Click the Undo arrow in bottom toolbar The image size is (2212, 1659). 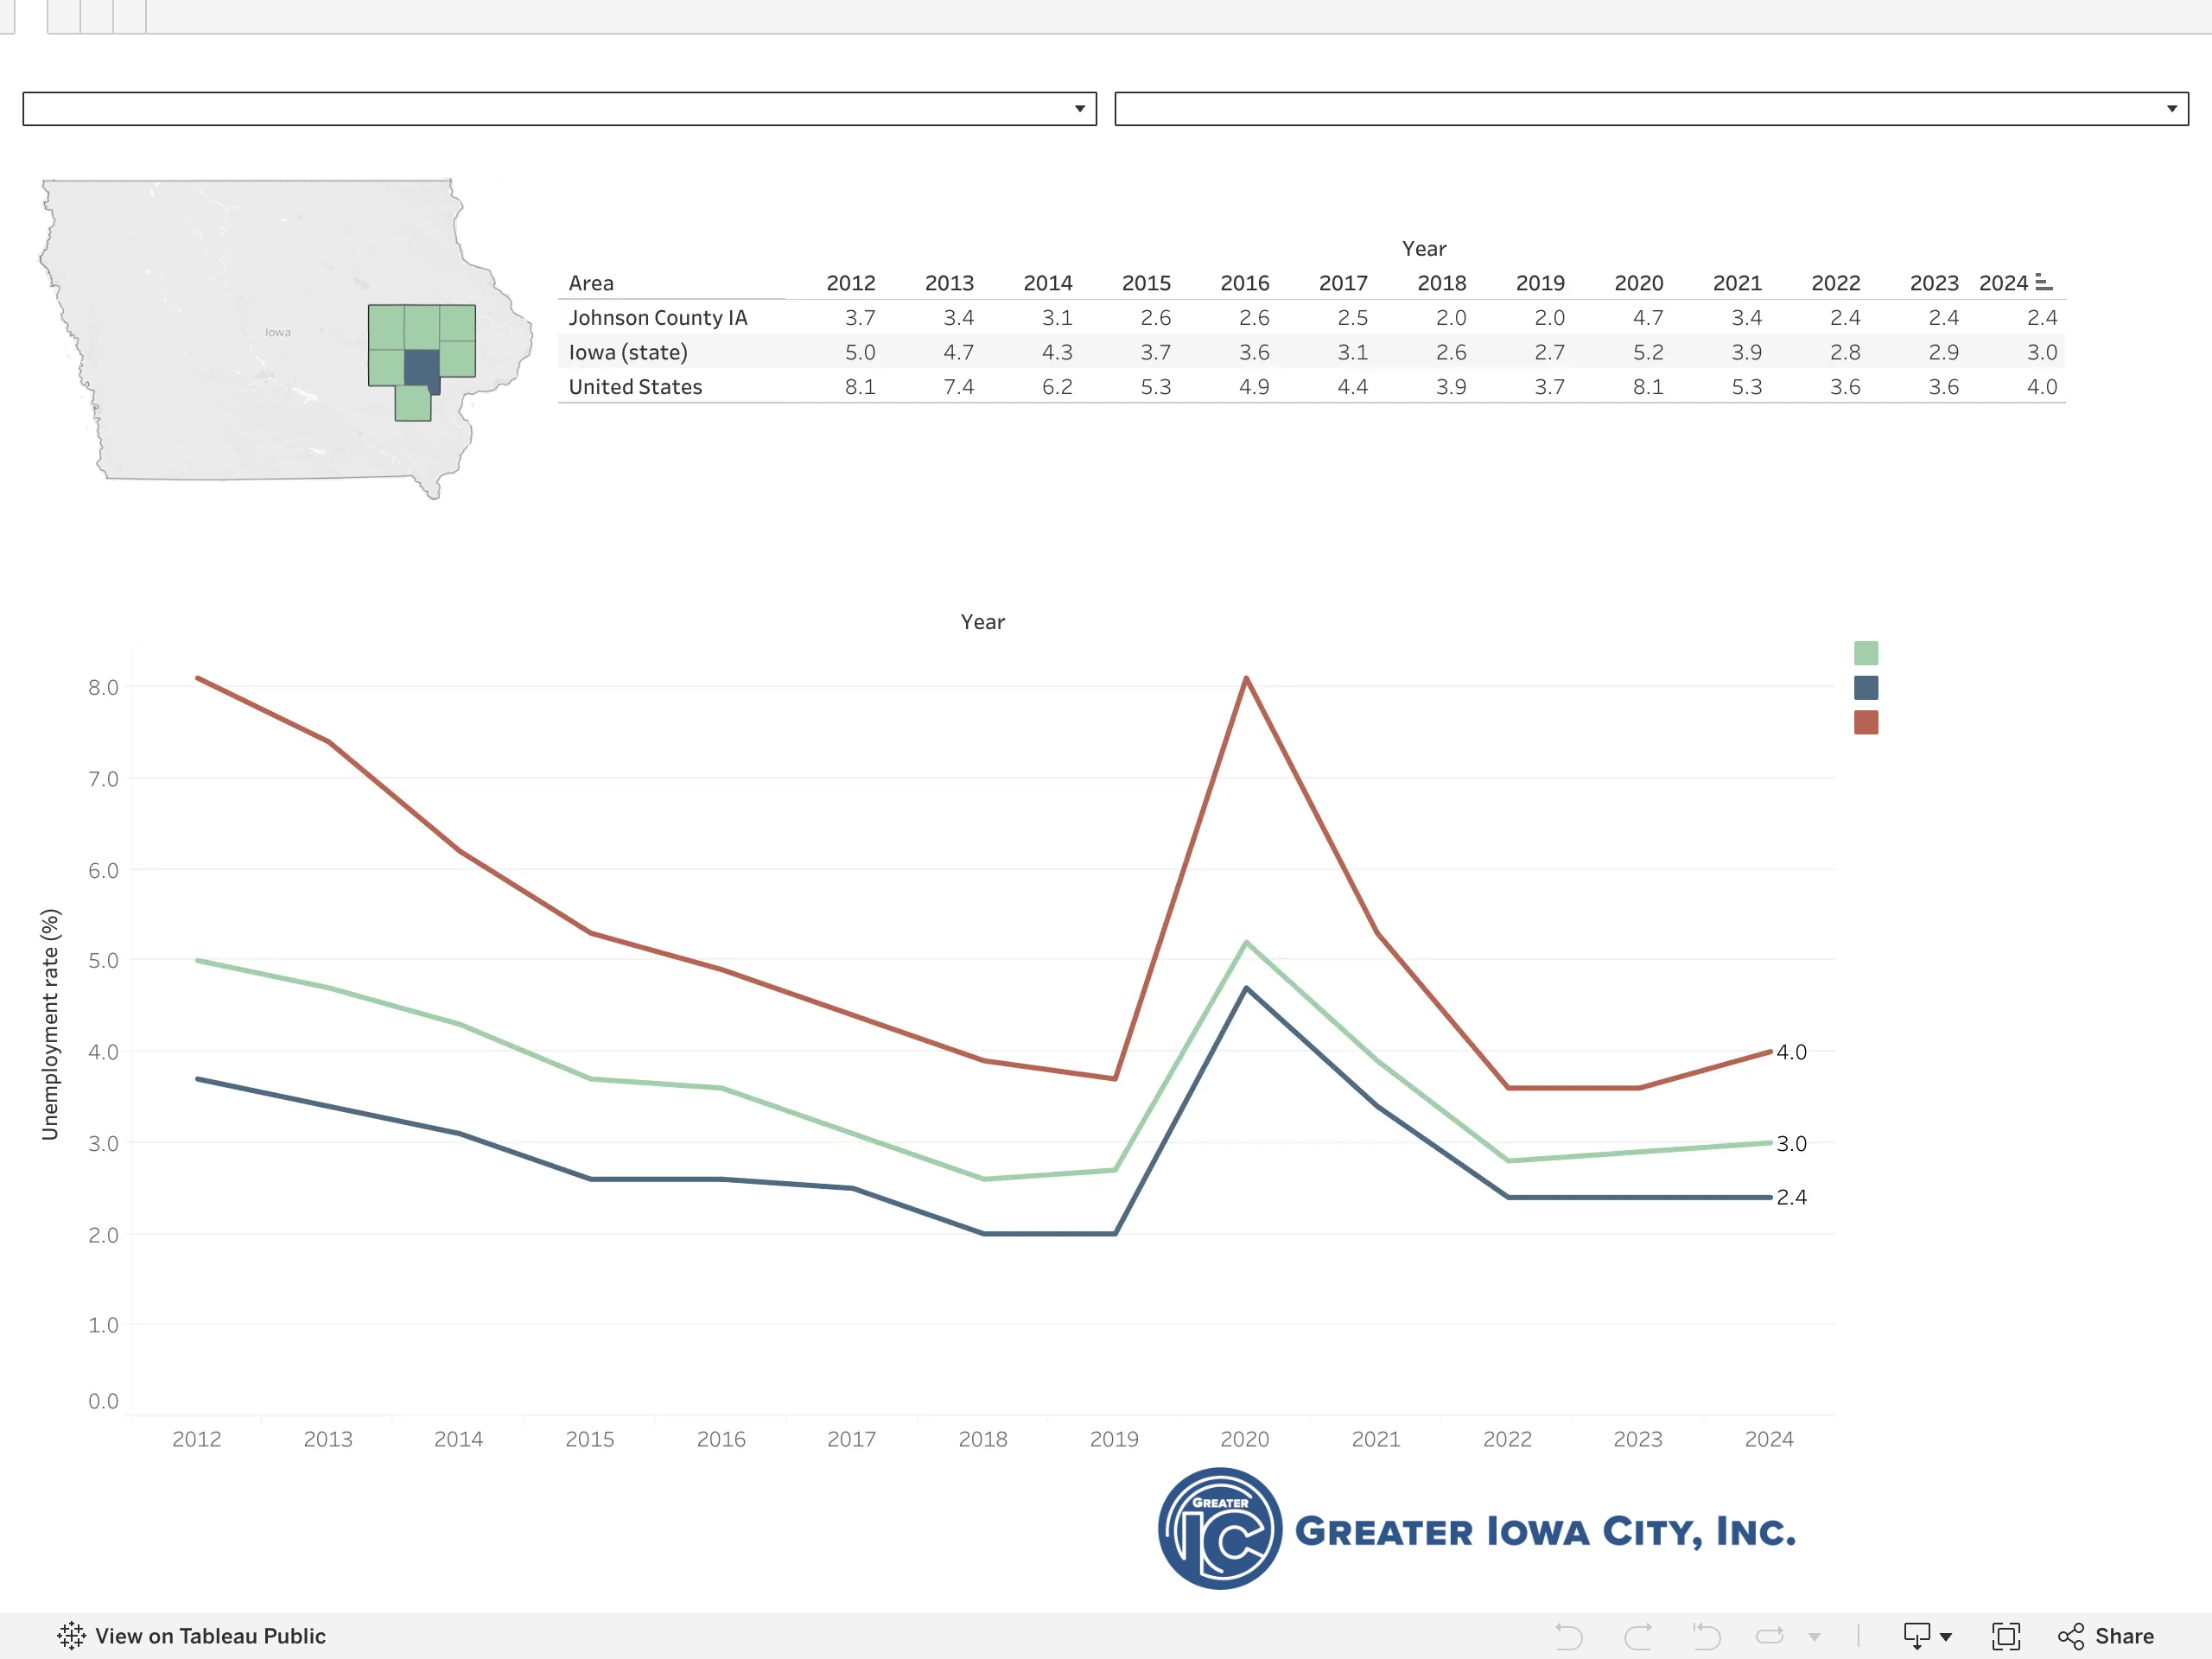pos(1569,1636)
